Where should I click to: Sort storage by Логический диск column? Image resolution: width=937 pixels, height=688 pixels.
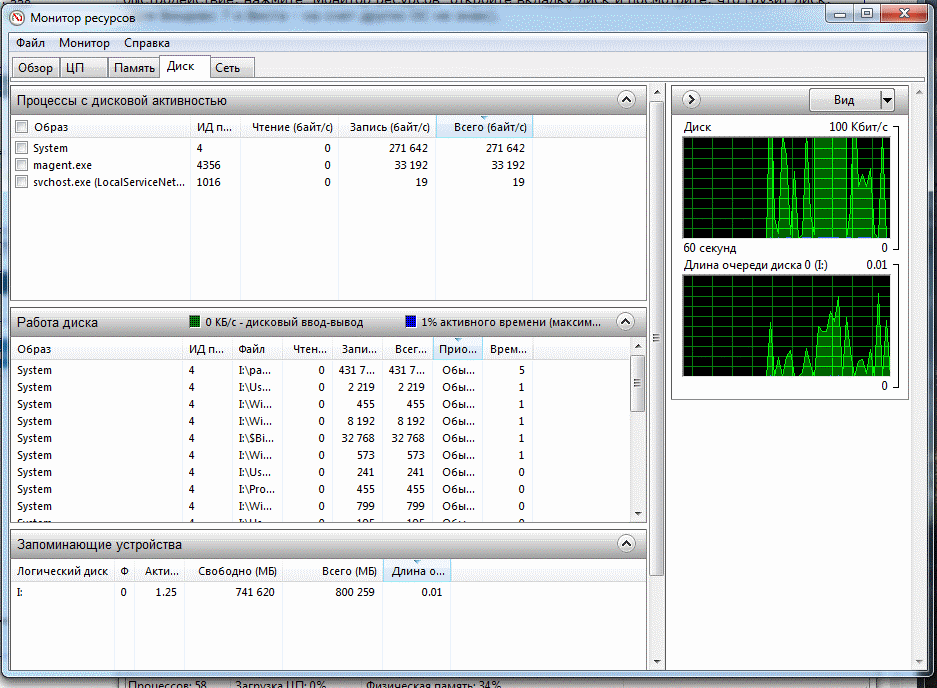click(63, 571)
